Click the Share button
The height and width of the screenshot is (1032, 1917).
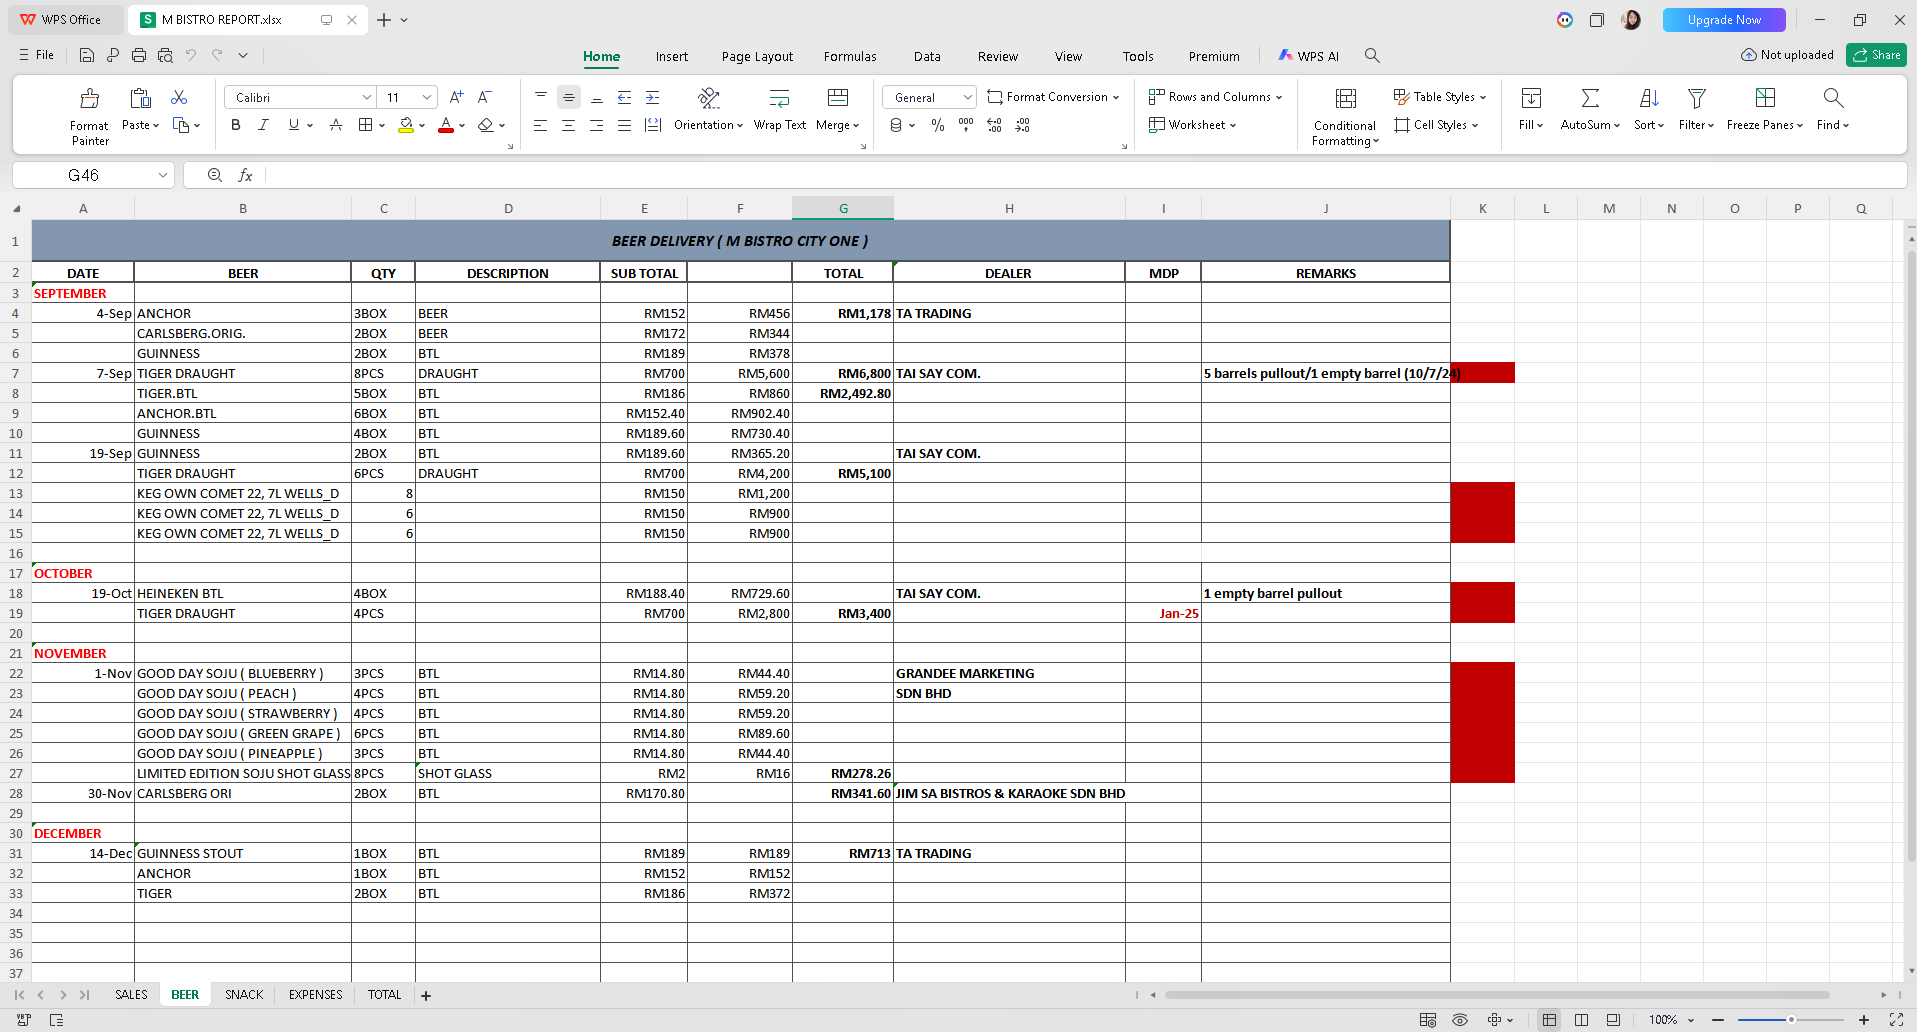[x=1876, y=55]
